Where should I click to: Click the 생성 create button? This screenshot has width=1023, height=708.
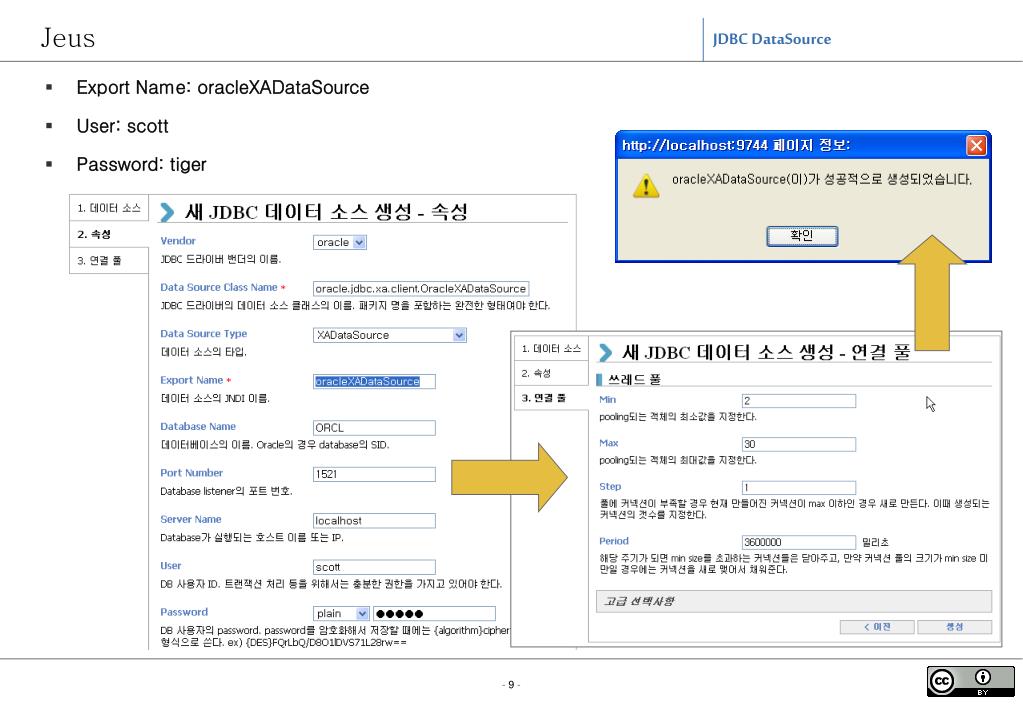coord(954,627)
